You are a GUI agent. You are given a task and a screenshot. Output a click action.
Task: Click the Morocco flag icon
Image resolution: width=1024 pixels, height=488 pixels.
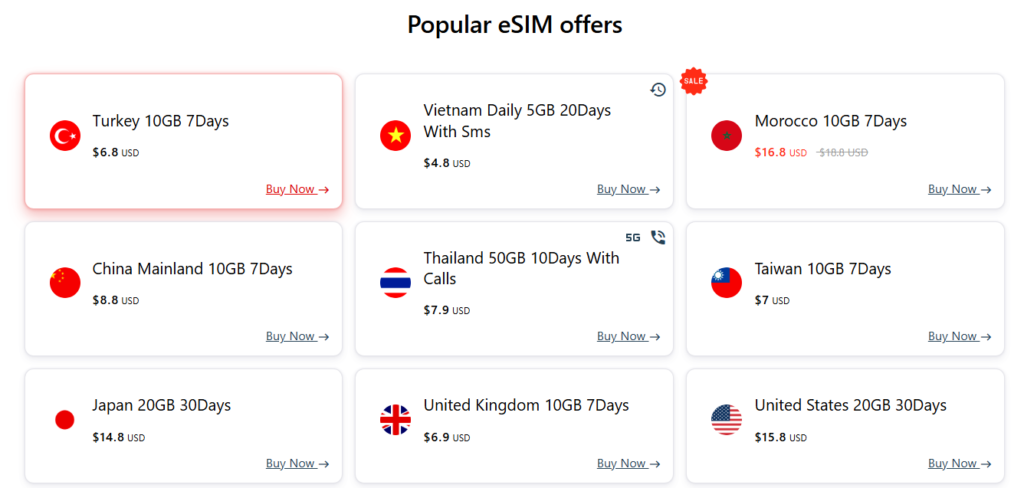point(727,136)
